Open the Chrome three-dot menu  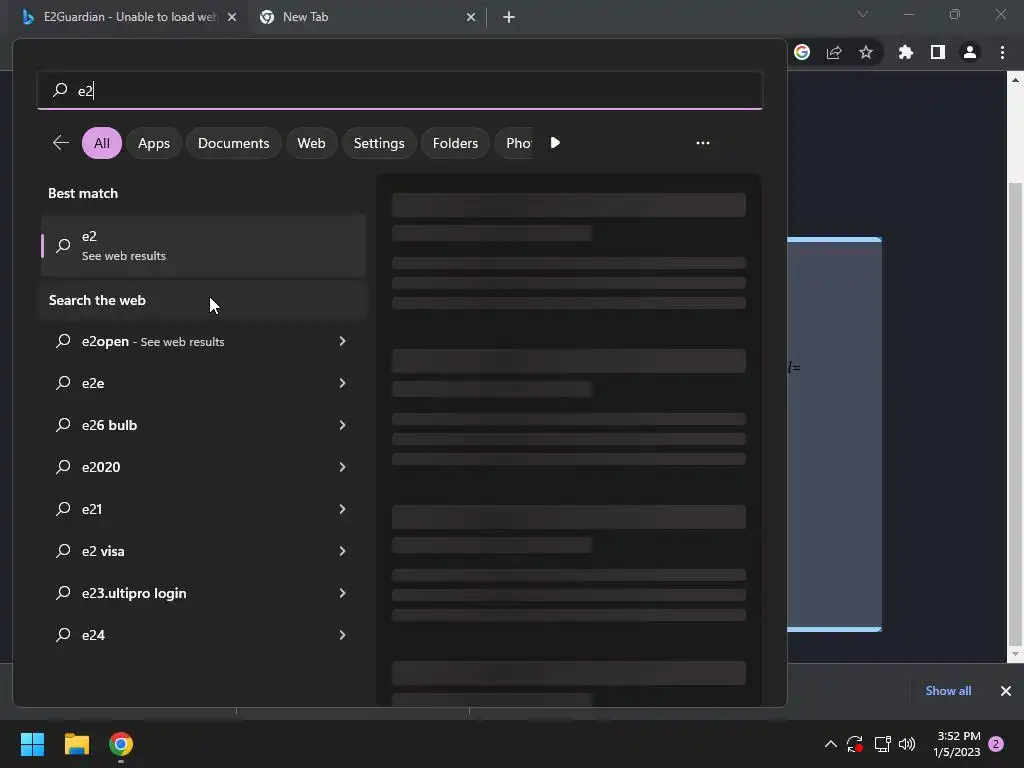[1002, 52]
